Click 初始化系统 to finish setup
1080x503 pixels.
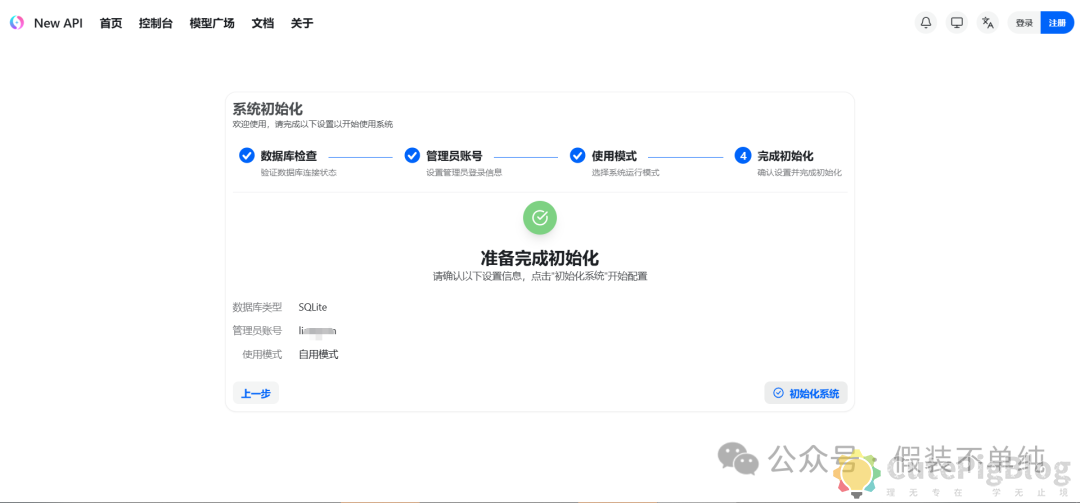[x=806, y=393]
